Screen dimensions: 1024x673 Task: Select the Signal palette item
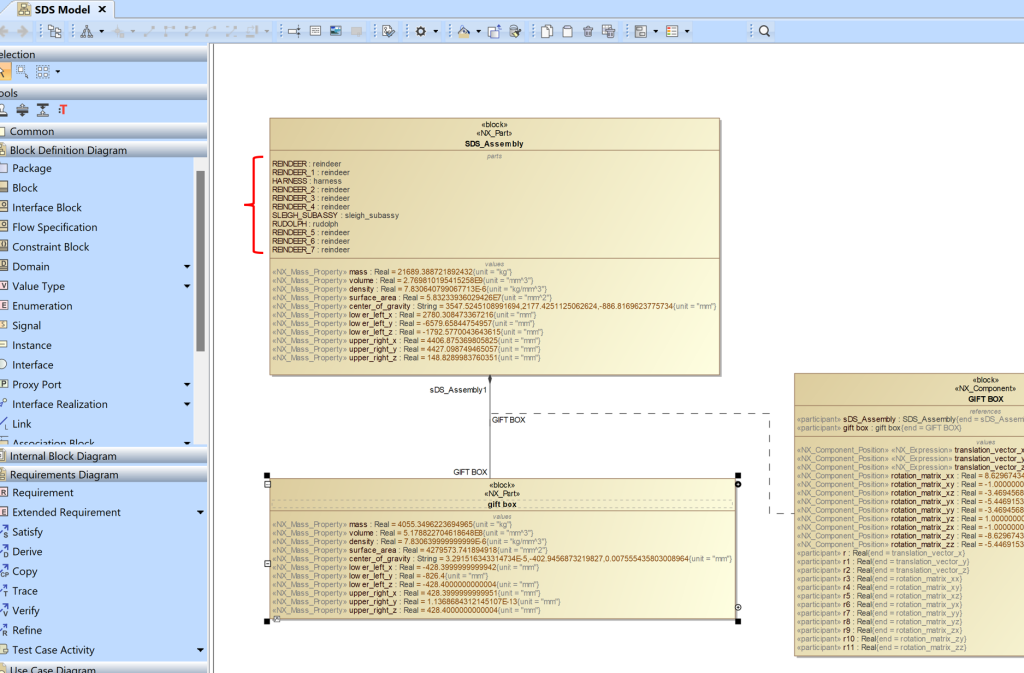(x=26, y=325)
